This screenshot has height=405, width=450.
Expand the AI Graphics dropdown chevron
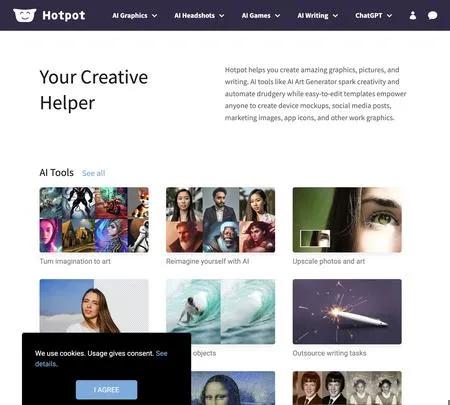tap(154, 16)
